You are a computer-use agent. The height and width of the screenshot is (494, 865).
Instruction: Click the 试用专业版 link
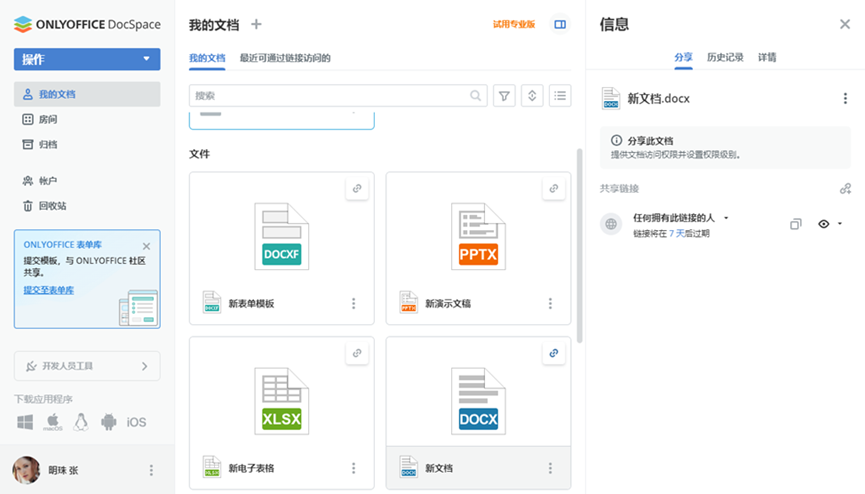point(514,24)
